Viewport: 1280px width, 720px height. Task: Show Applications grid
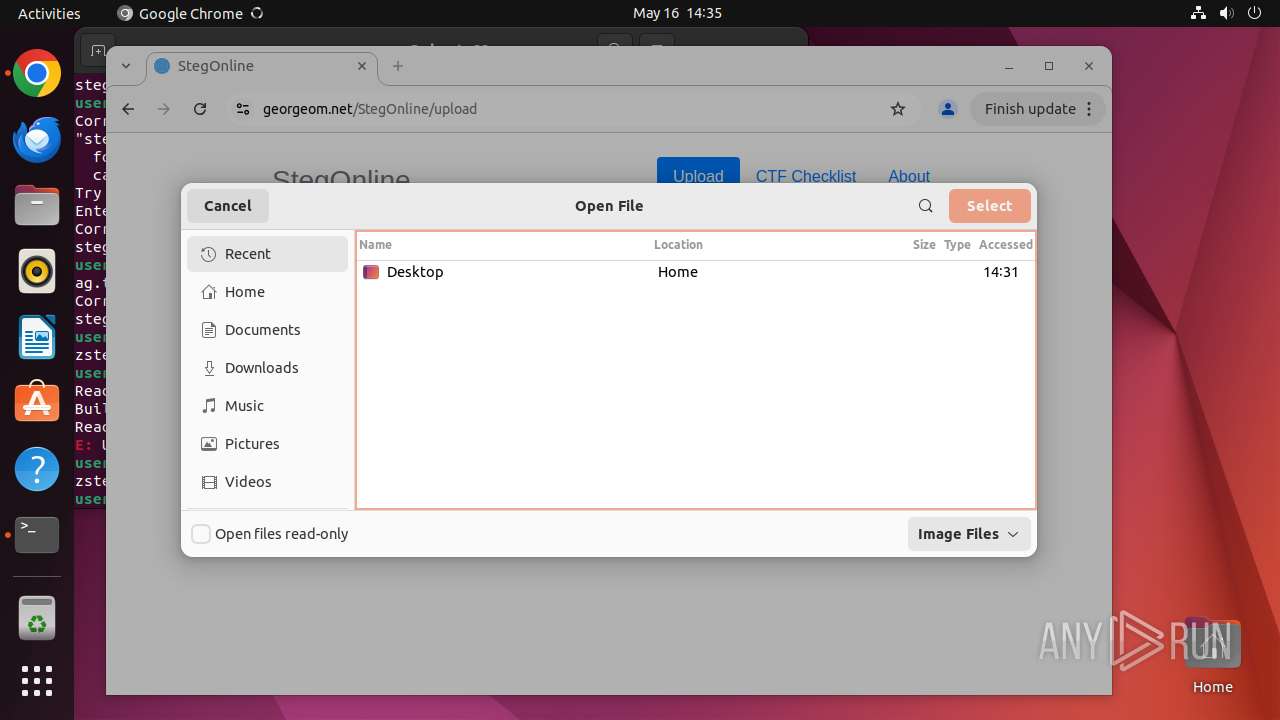37,681
